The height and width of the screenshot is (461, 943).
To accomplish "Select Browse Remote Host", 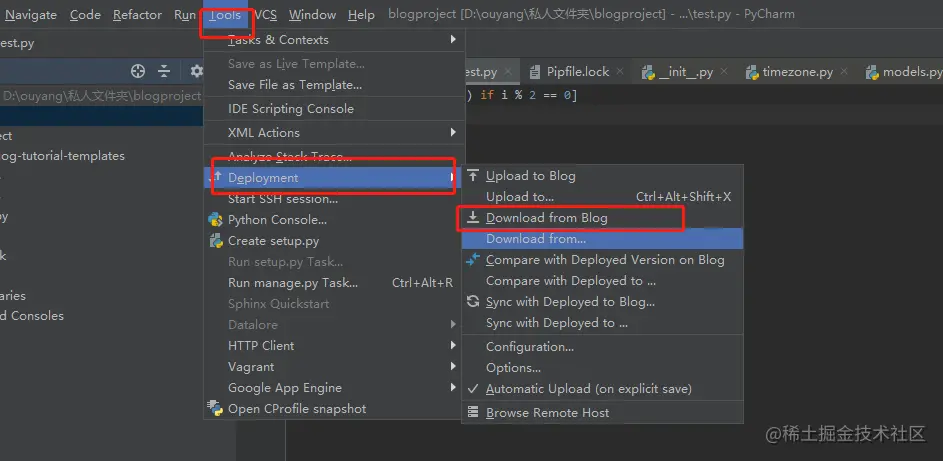I will click(x=602, y=413).
